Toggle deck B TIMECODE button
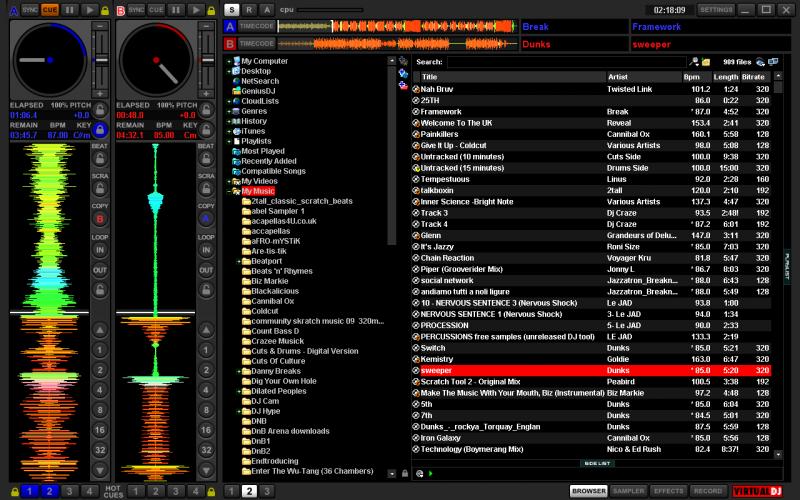Screen dimensions: 800x500 [257, 44]
